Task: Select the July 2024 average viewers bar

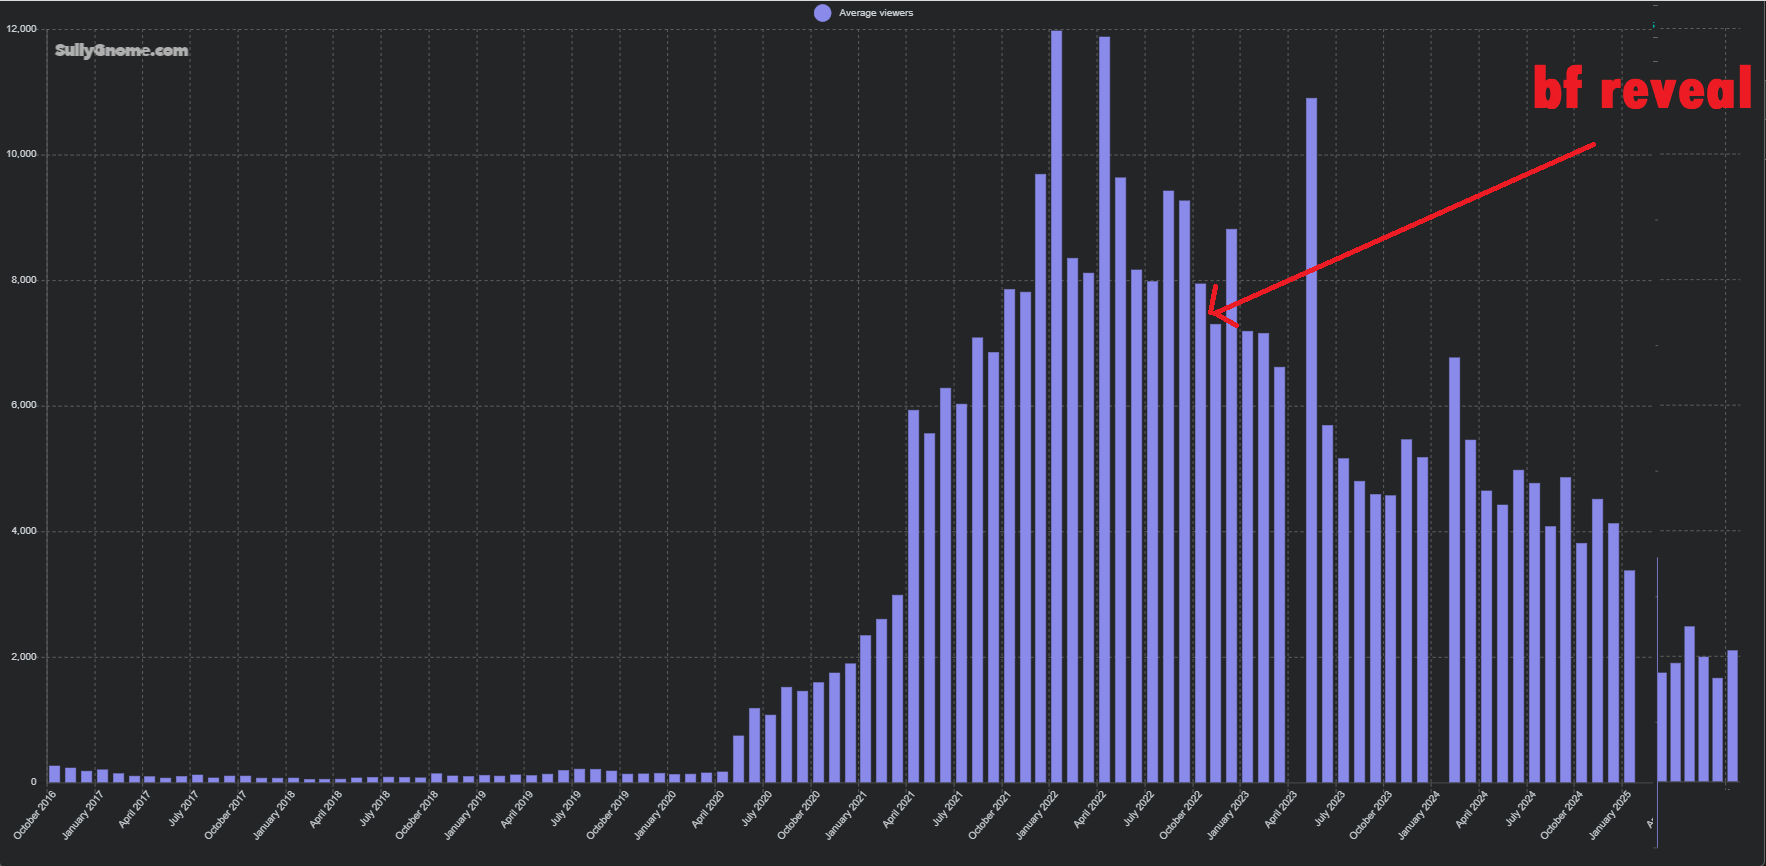Action: 1534,633
